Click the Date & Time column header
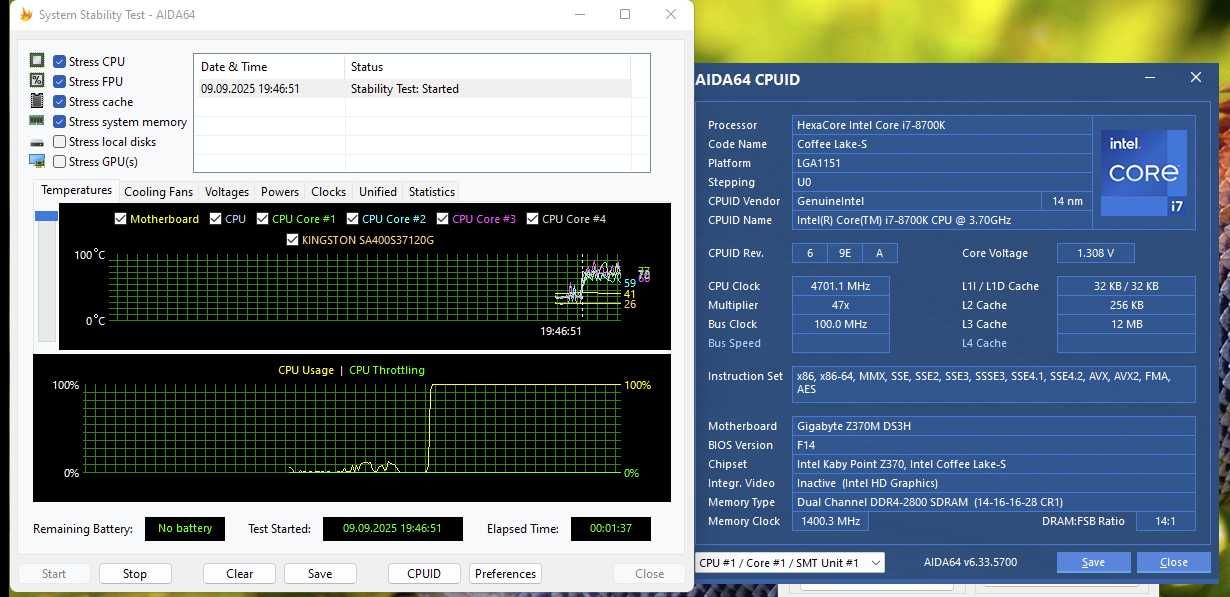Viewport: 1230px width, 597px height. coord(269,67)
